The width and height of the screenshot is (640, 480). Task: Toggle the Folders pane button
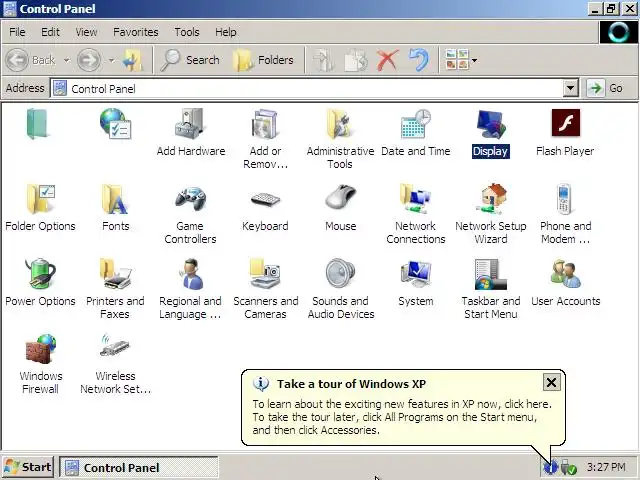click(x=264, y=60)
